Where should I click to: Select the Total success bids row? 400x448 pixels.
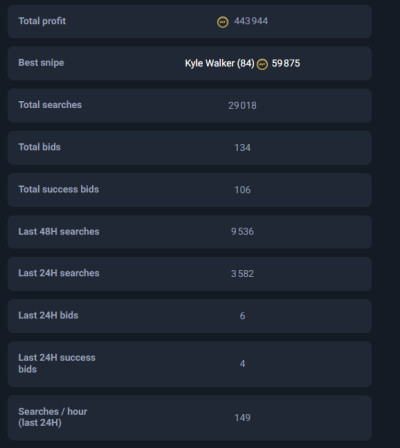(190, 190)
